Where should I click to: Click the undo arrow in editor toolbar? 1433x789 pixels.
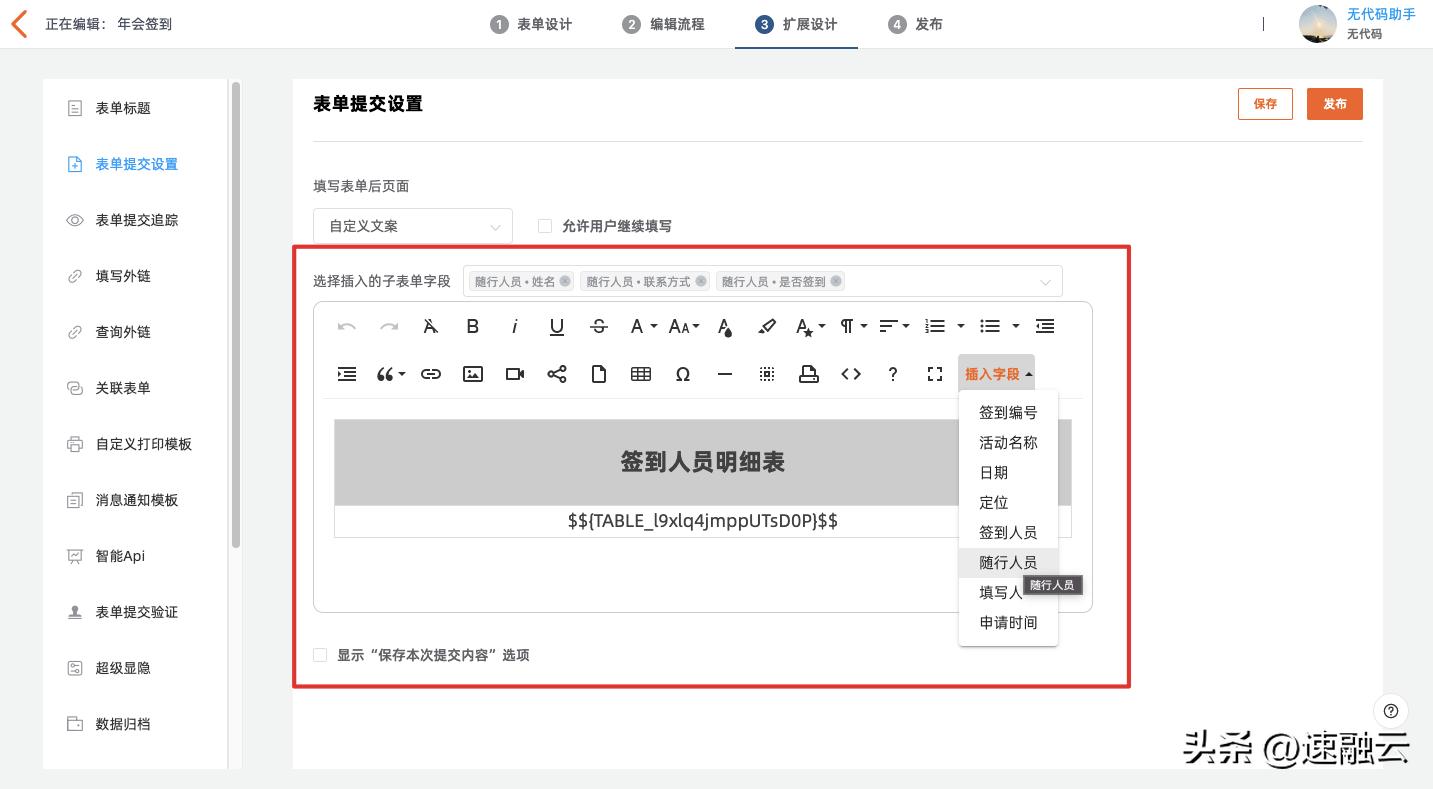(x=347, y=326)
